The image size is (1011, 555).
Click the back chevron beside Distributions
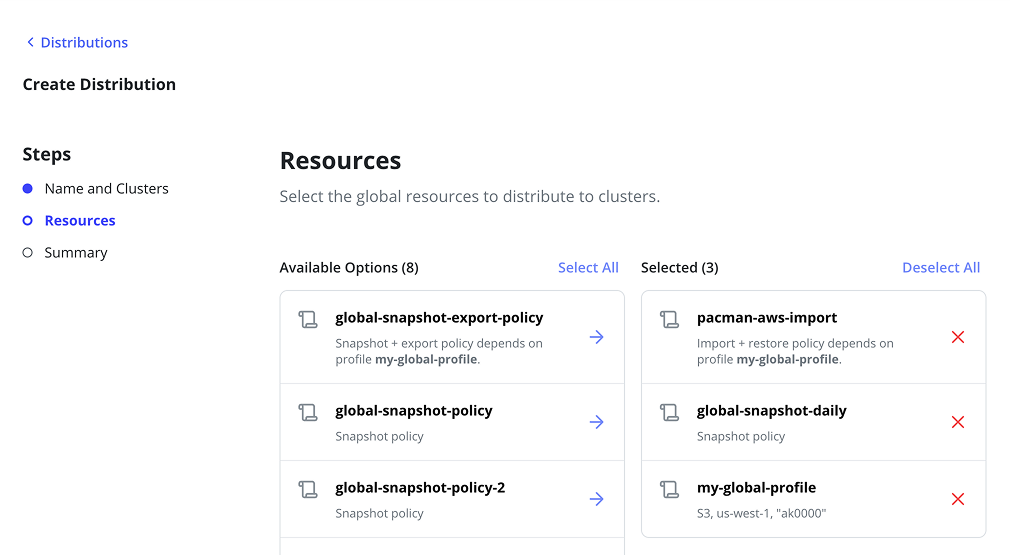point(30,42)
